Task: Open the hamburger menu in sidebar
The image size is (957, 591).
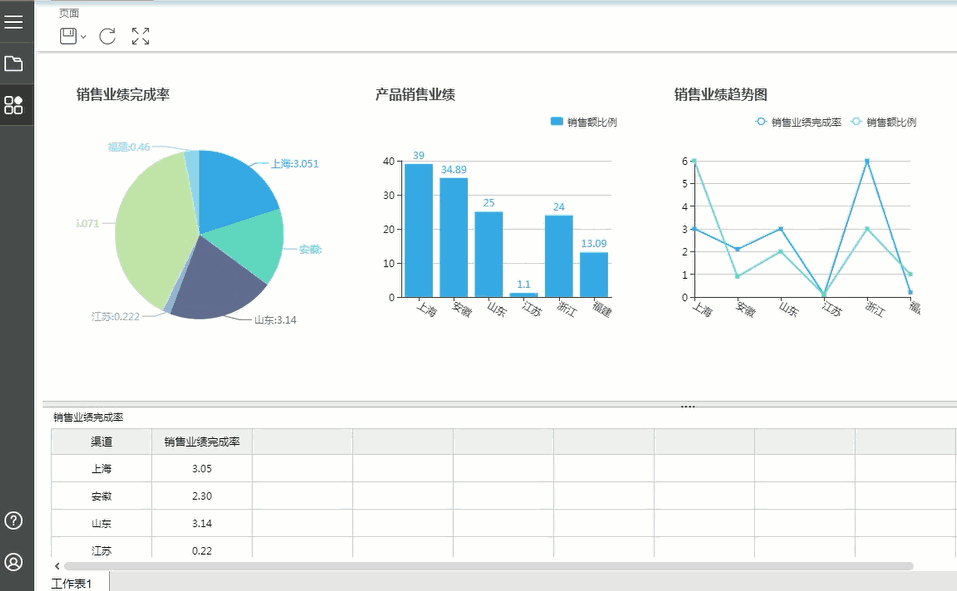Action: coord(14,22)
